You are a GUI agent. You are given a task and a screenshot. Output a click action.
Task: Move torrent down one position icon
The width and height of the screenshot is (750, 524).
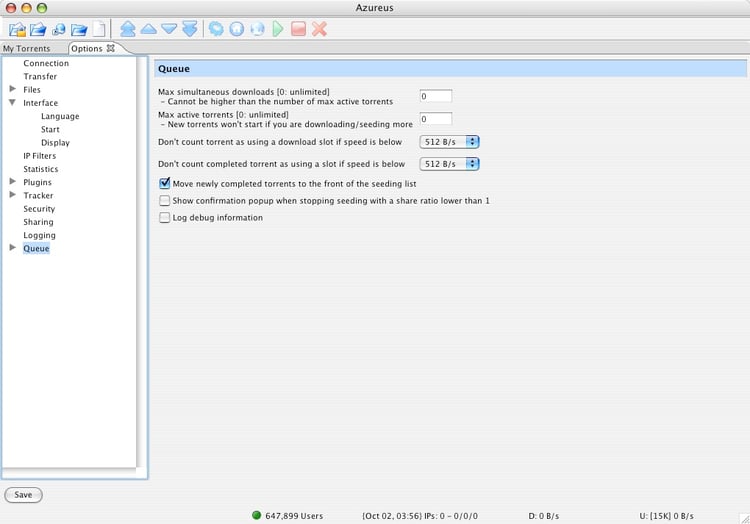tap(169, 29)
